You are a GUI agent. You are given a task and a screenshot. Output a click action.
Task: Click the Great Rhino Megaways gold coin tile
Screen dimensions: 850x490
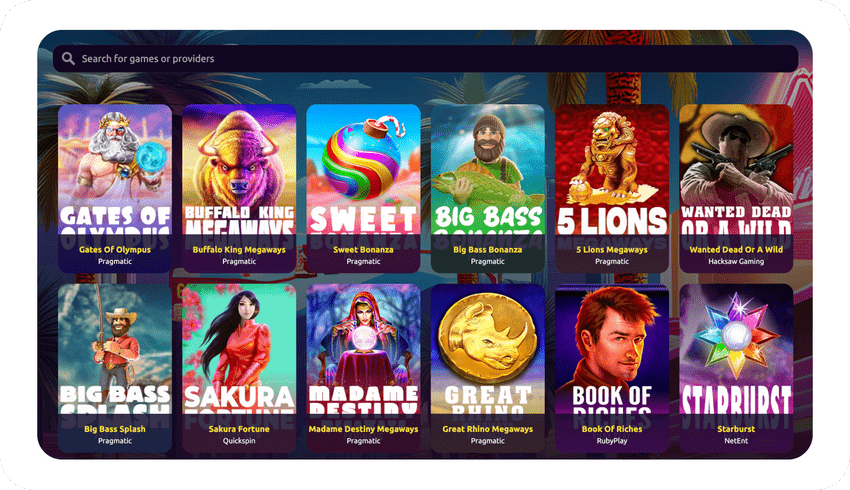tap(487, 368)
